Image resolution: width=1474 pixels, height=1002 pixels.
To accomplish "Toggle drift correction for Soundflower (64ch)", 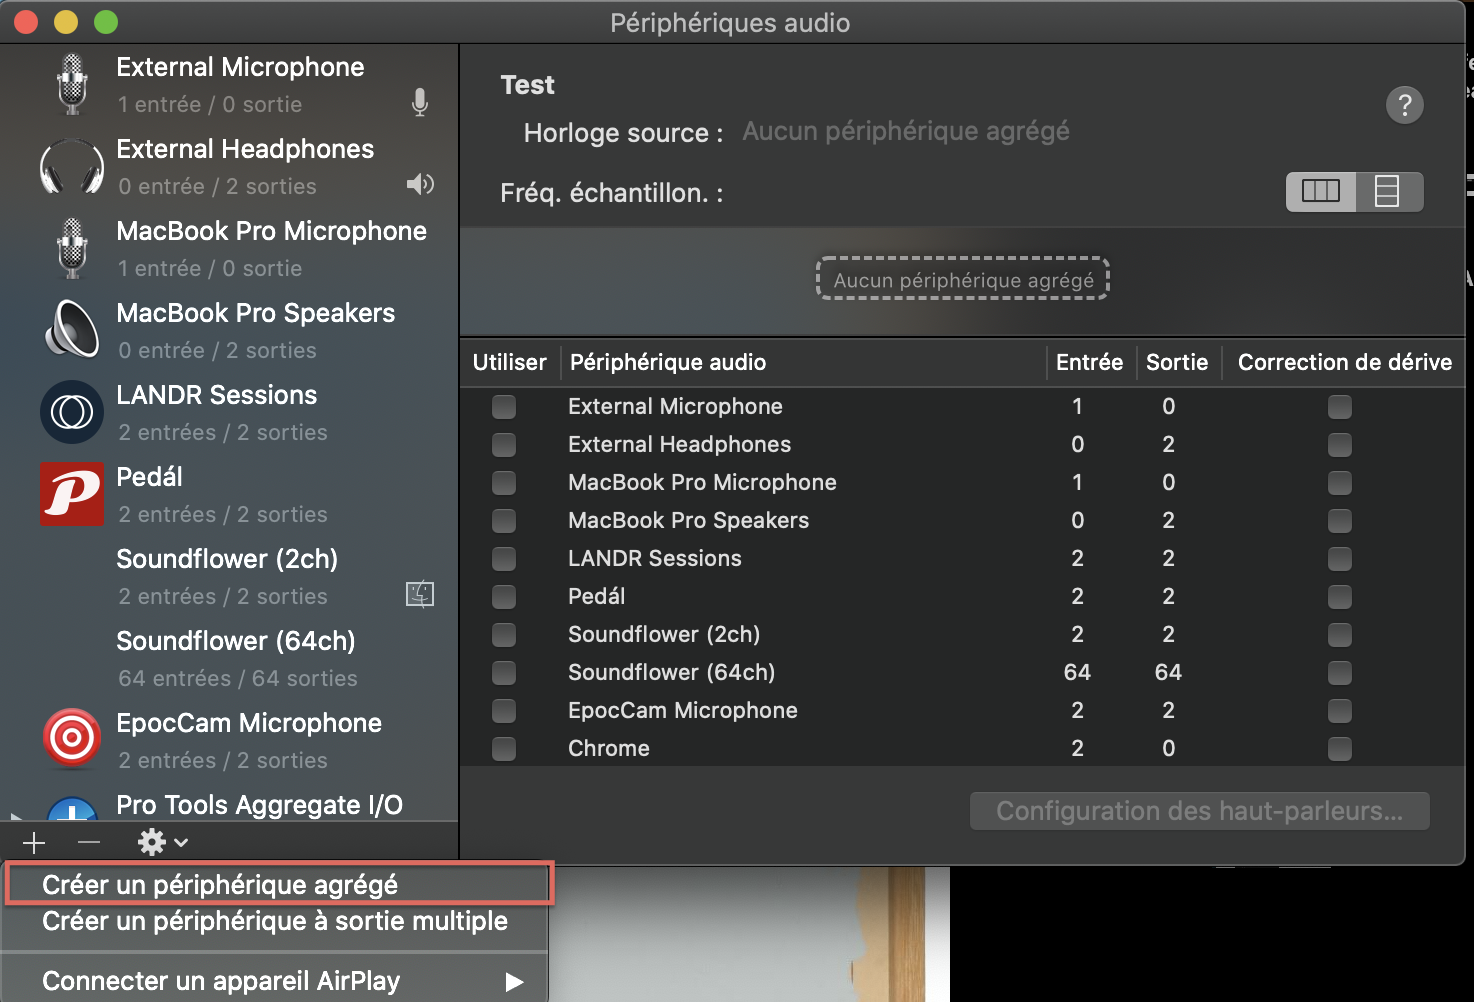I will tap(1340, 673).
